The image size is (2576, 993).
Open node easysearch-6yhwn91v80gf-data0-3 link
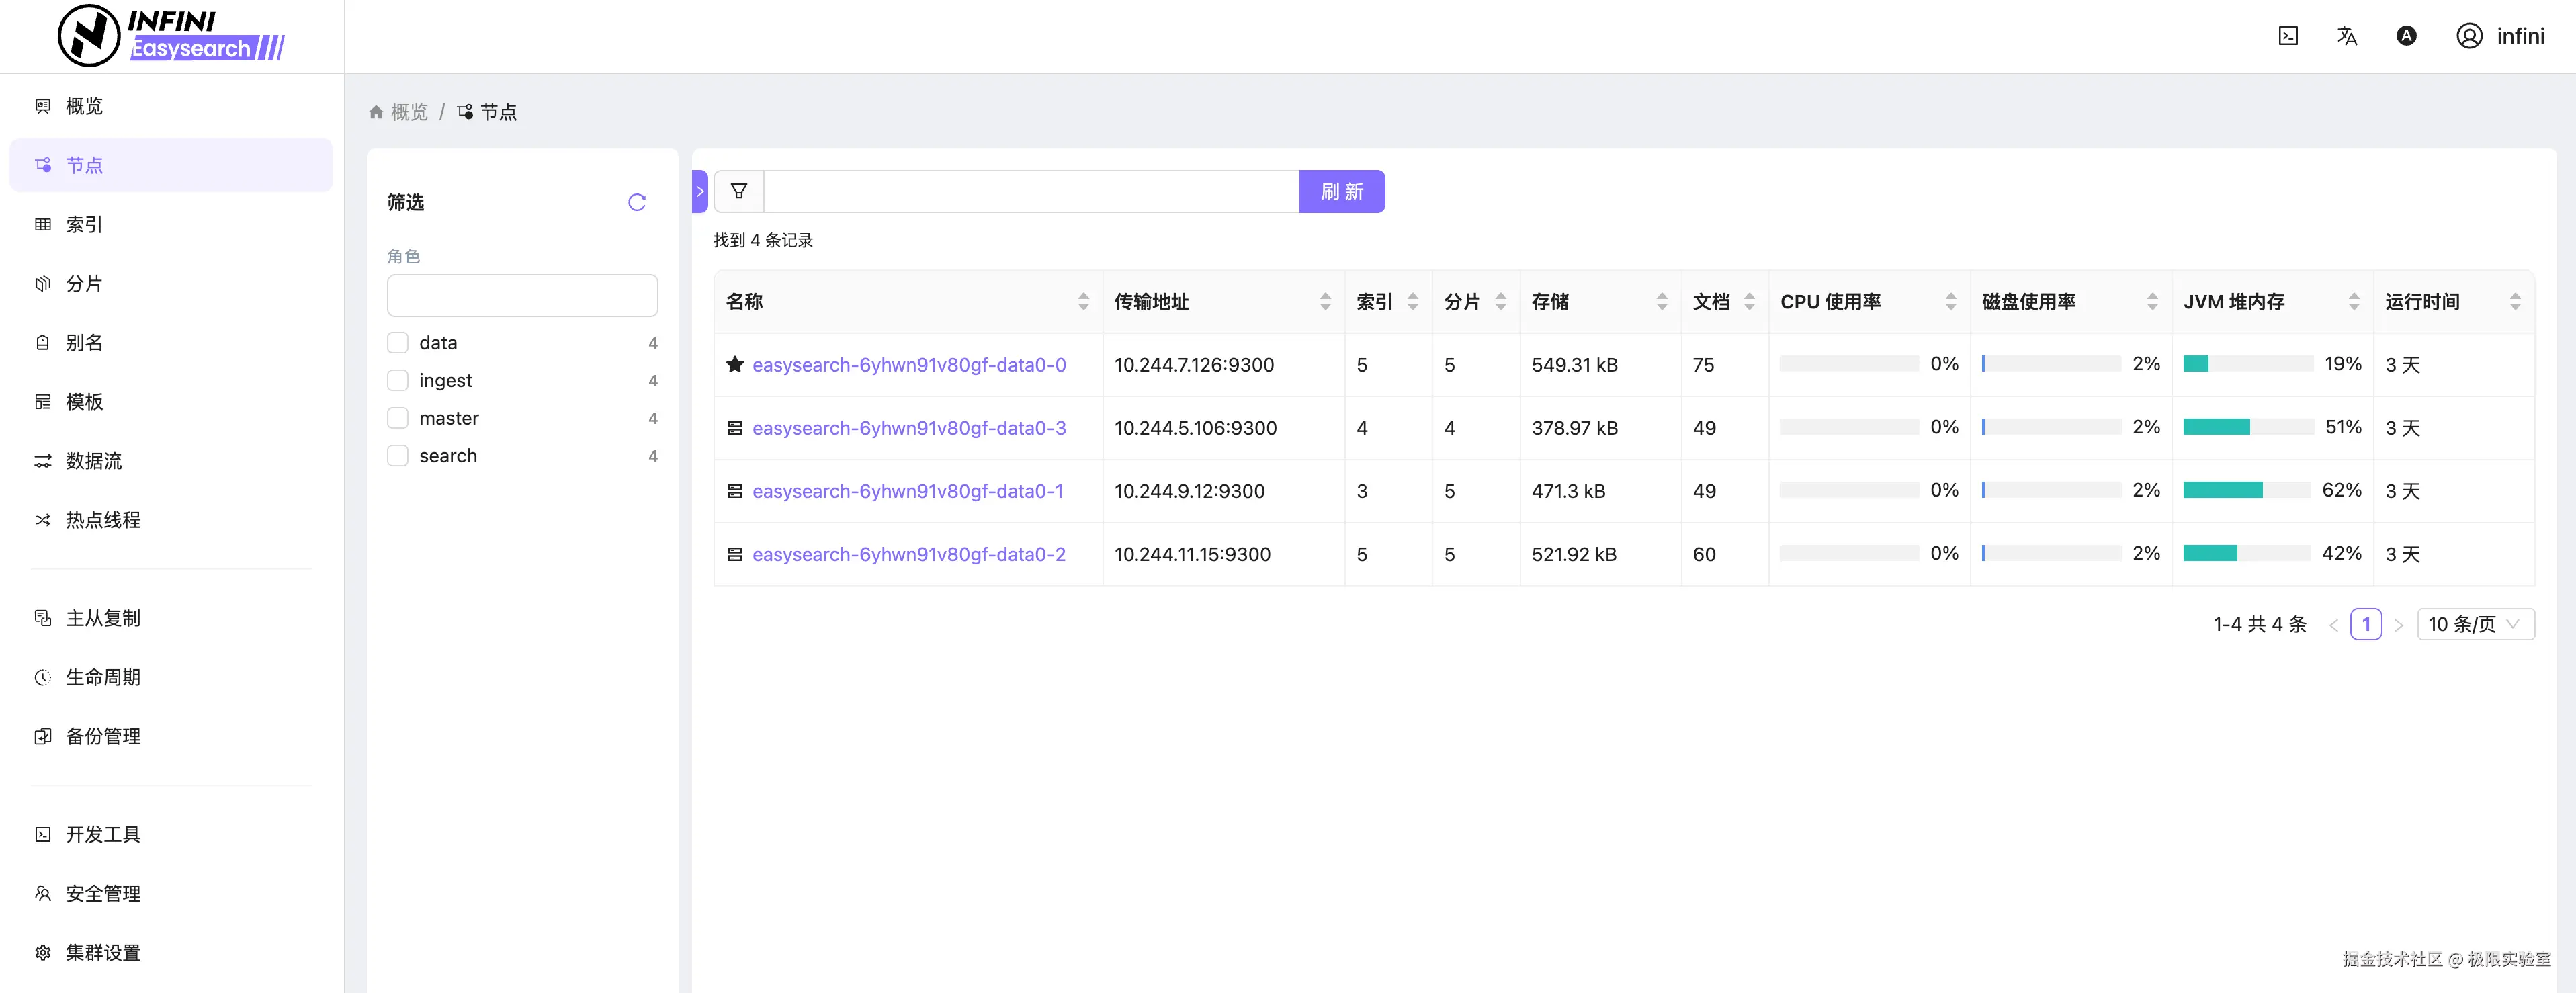[x=908, y=428]
